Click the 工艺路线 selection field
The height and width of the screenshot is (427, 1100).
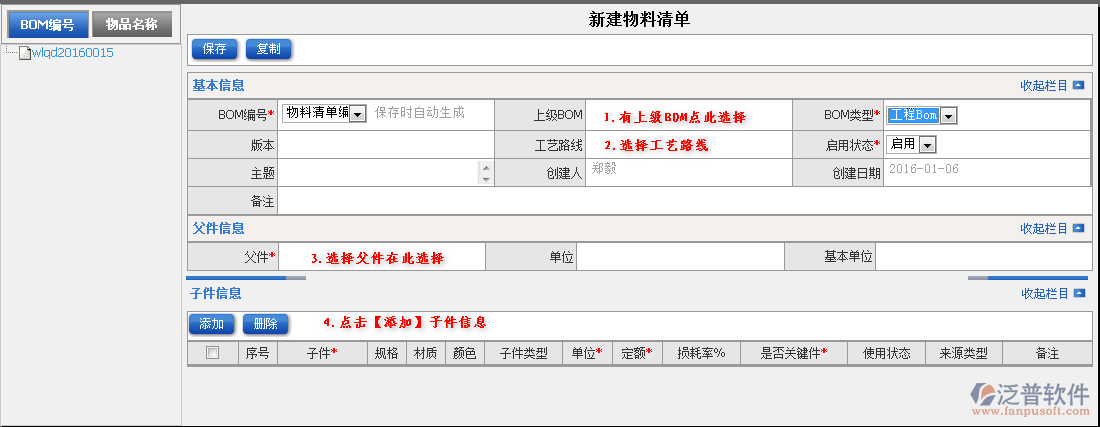click(x=689, y=145)
